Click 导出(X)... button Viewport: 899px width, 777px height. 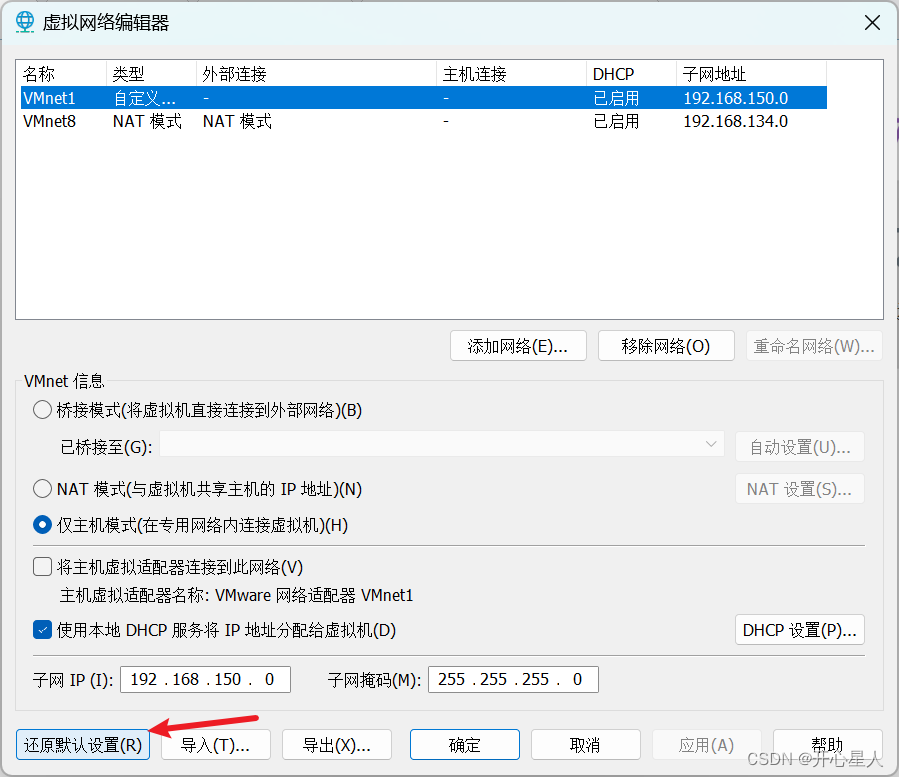(337, 745)
